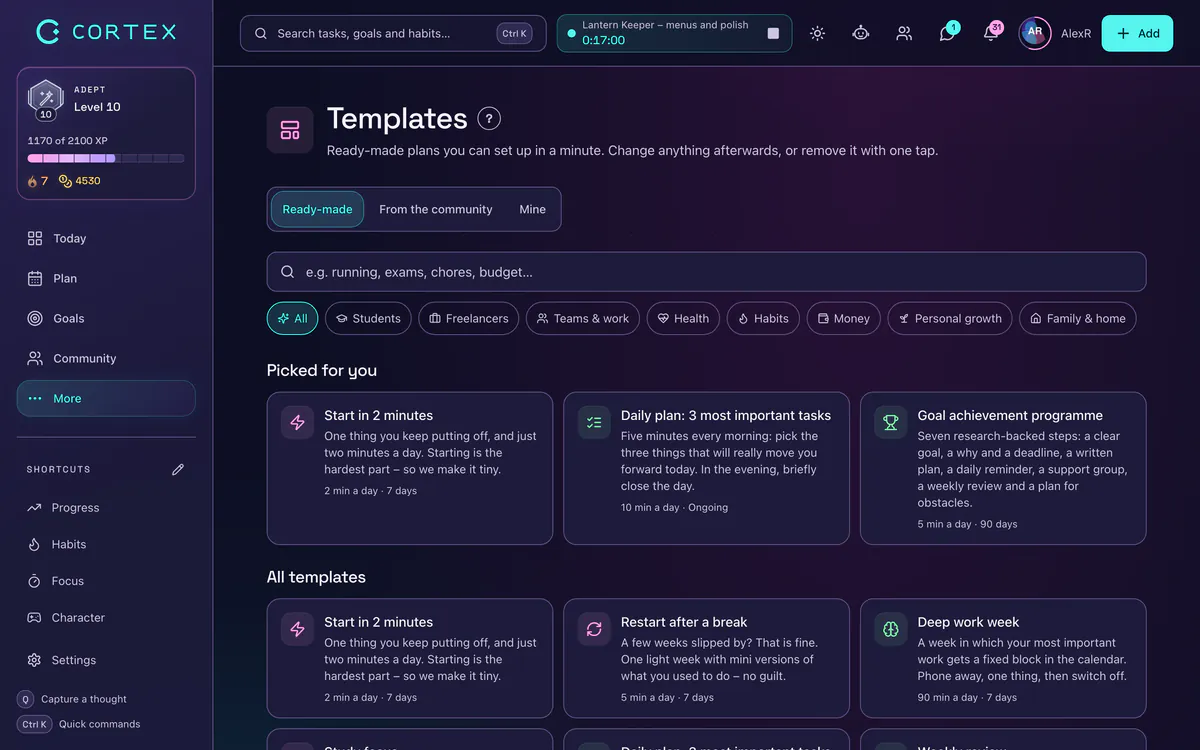Click the Templates page icon
The height and width of the screenshot is (750, 1200).
290,130
